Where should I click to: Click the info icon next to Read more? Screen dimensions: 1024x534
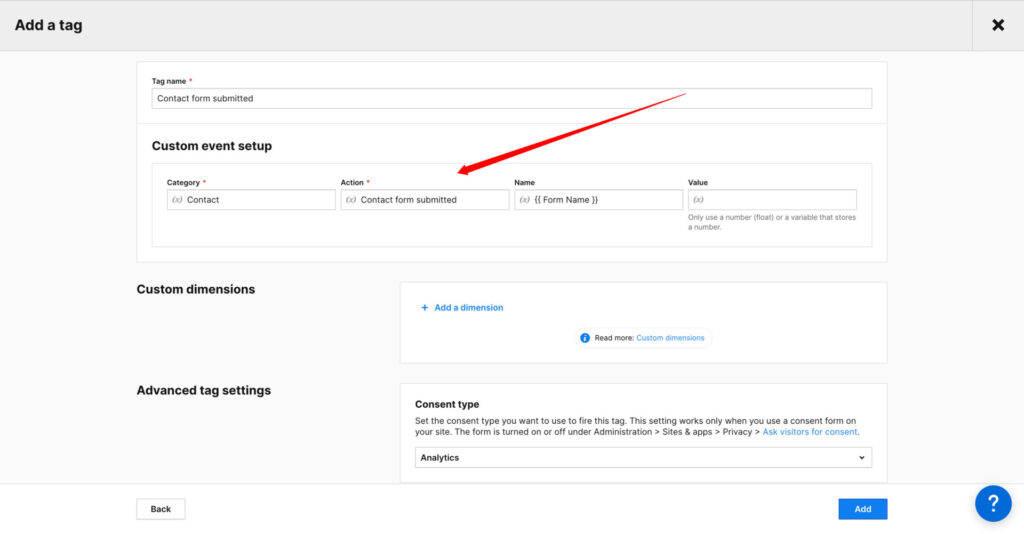click(585, 338)
